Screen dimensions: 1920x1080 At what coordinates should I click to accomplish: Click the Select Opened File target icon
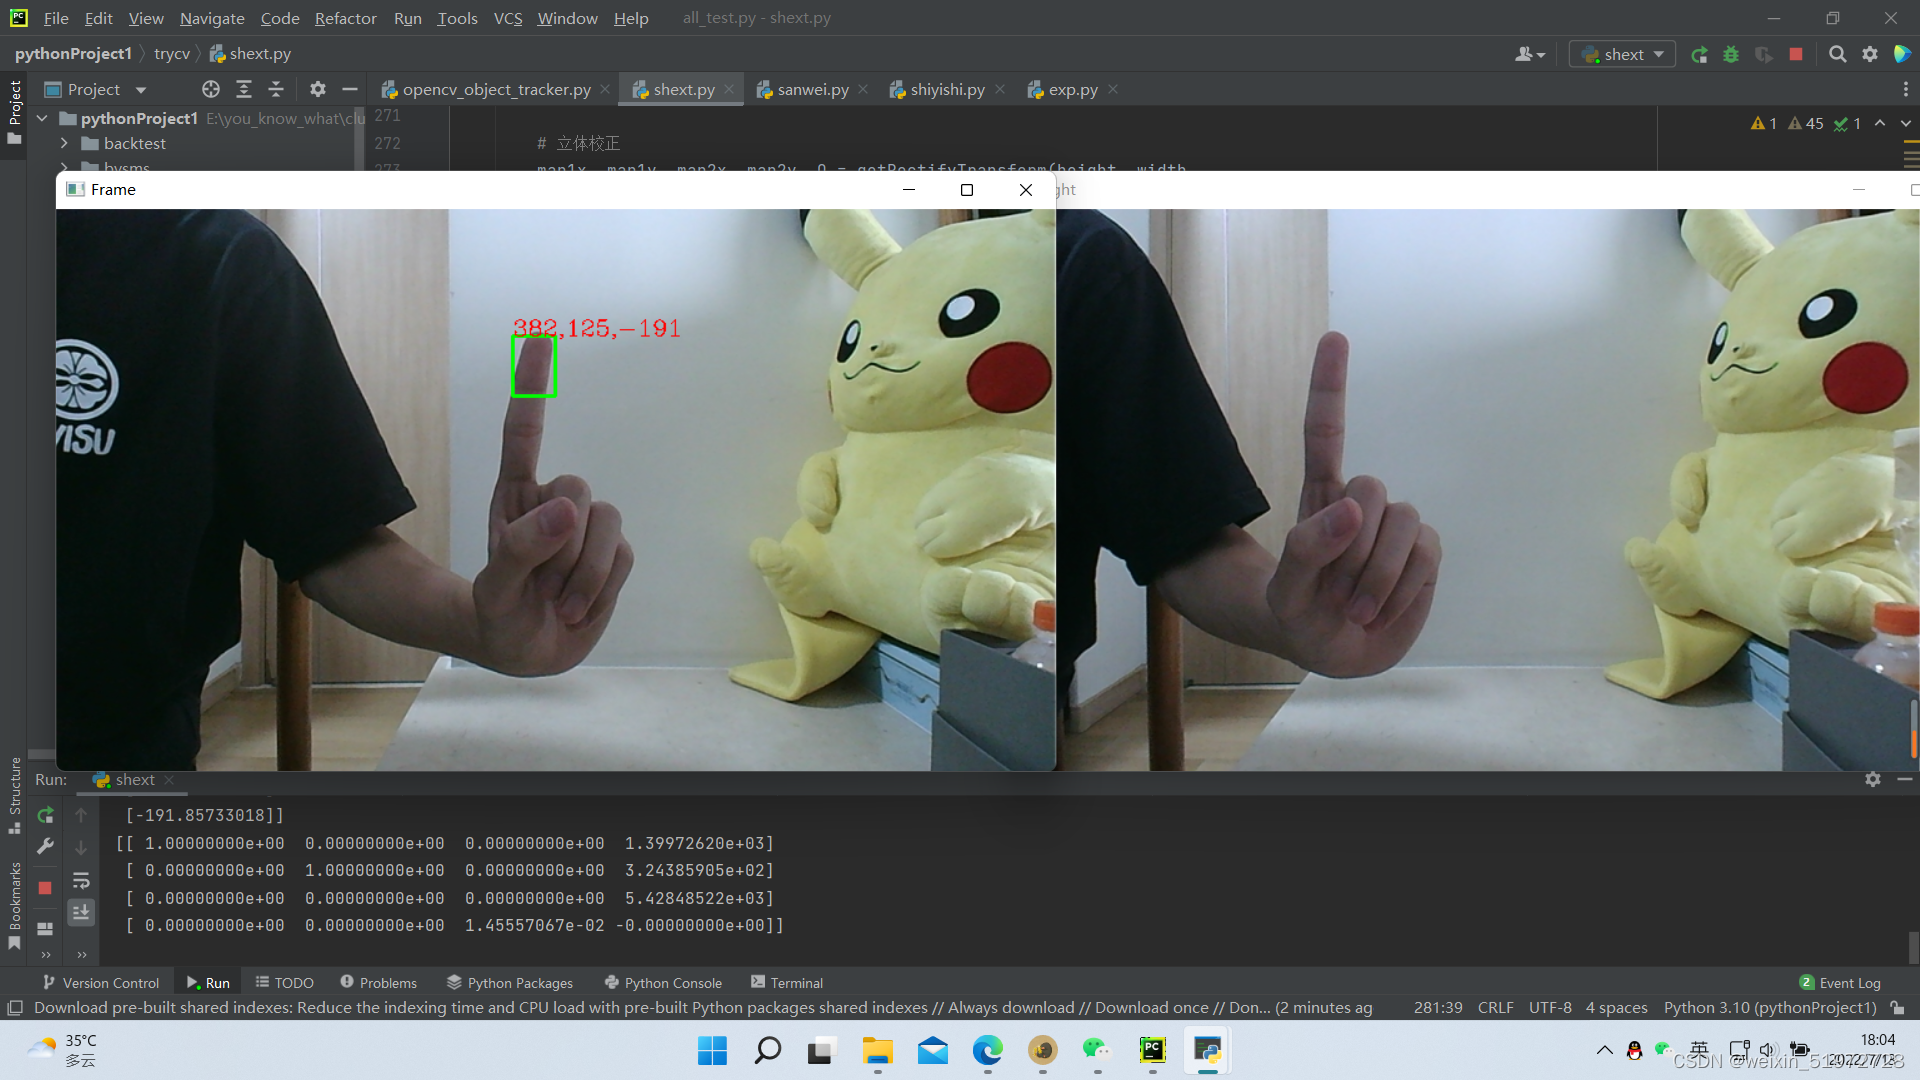click(210, 89)
